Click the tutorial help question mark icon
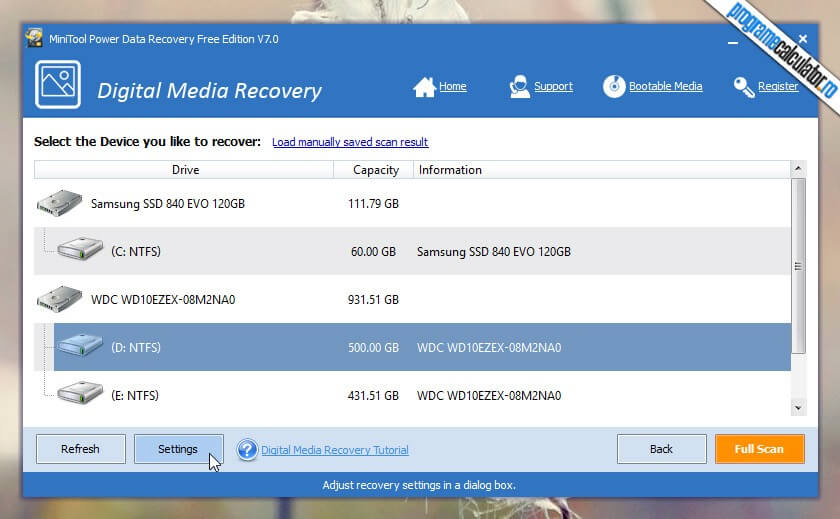 (x=247, y=449)
